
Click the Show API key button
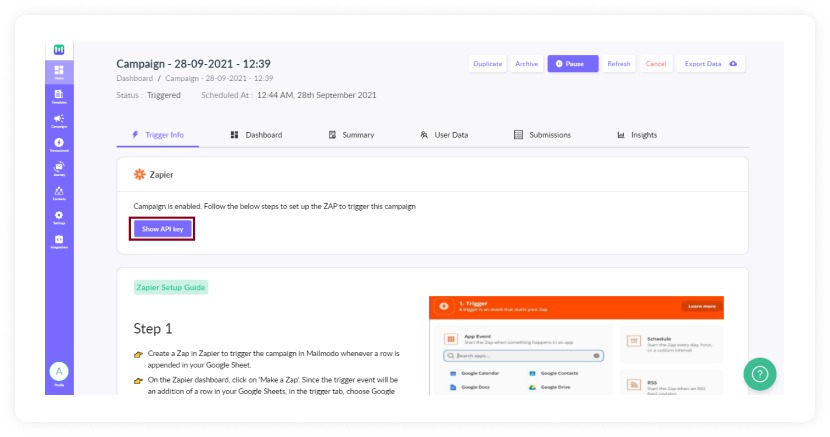[162, 229]
